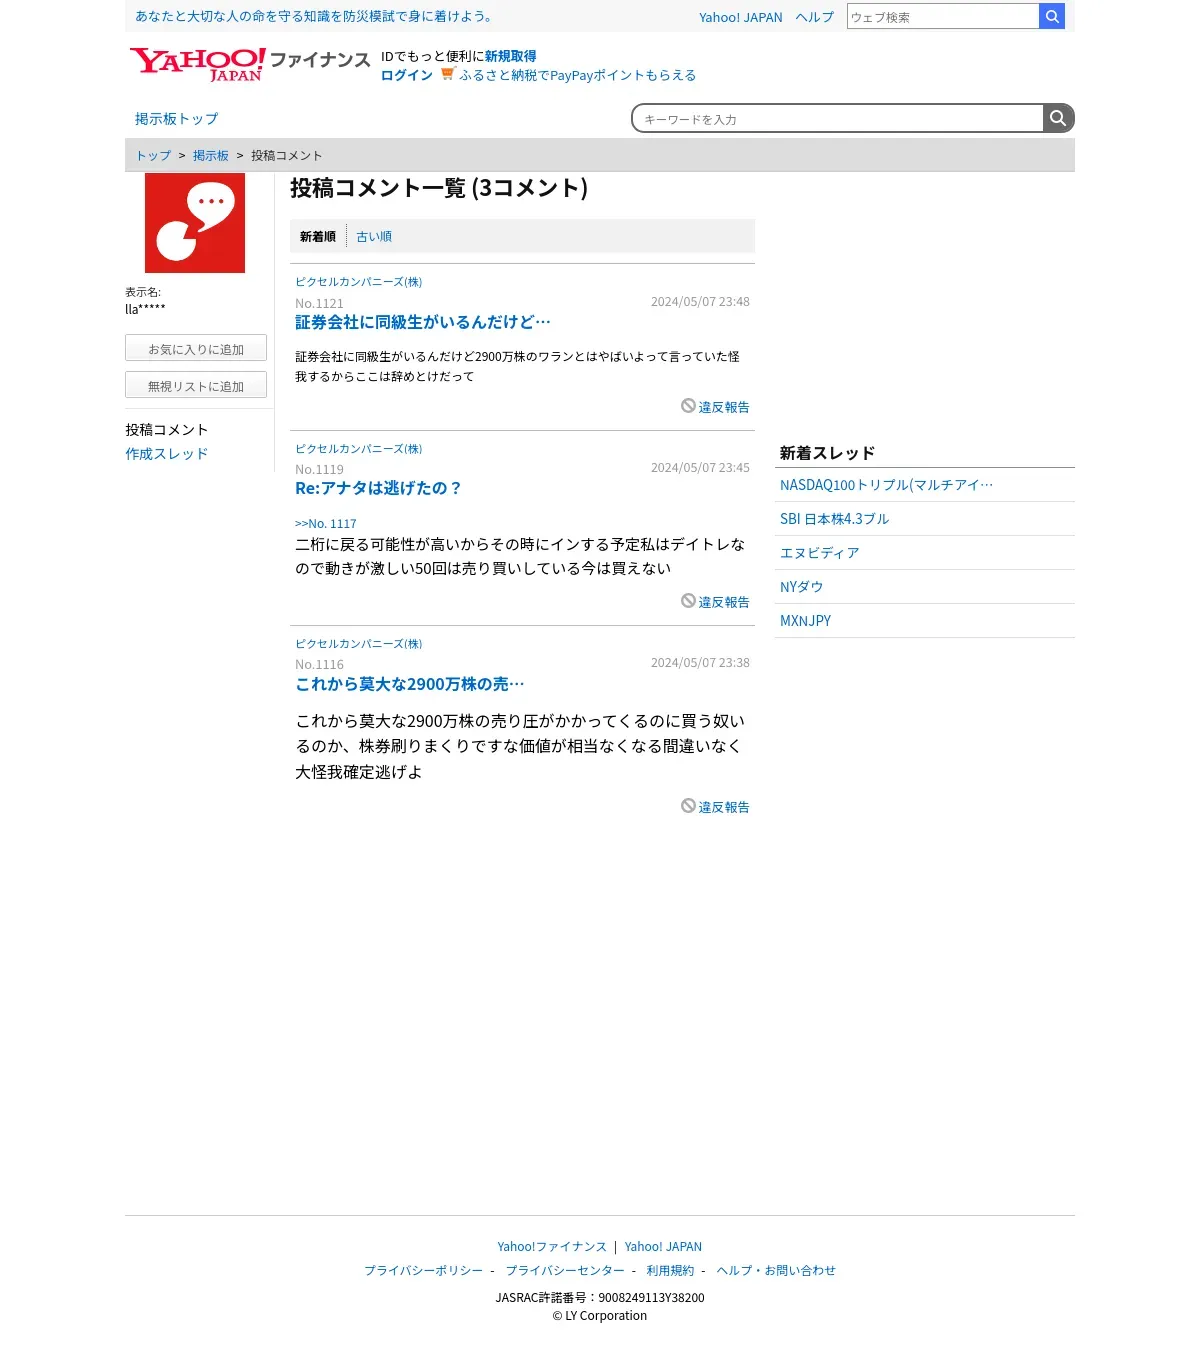Open the Yahoo! JAPAN link in top bar

[741, 17]
